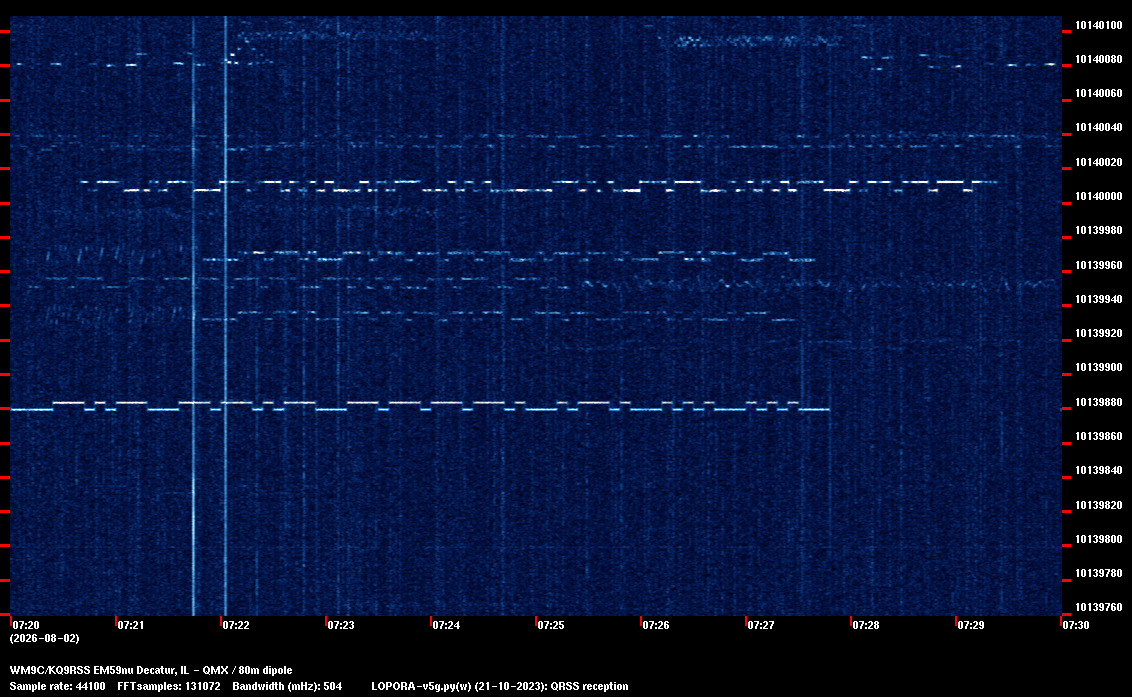The height and width of the screenshot is (697, 1132).
Task: Select the 10140100 frequency label
Action: (x=1099, y=25)
